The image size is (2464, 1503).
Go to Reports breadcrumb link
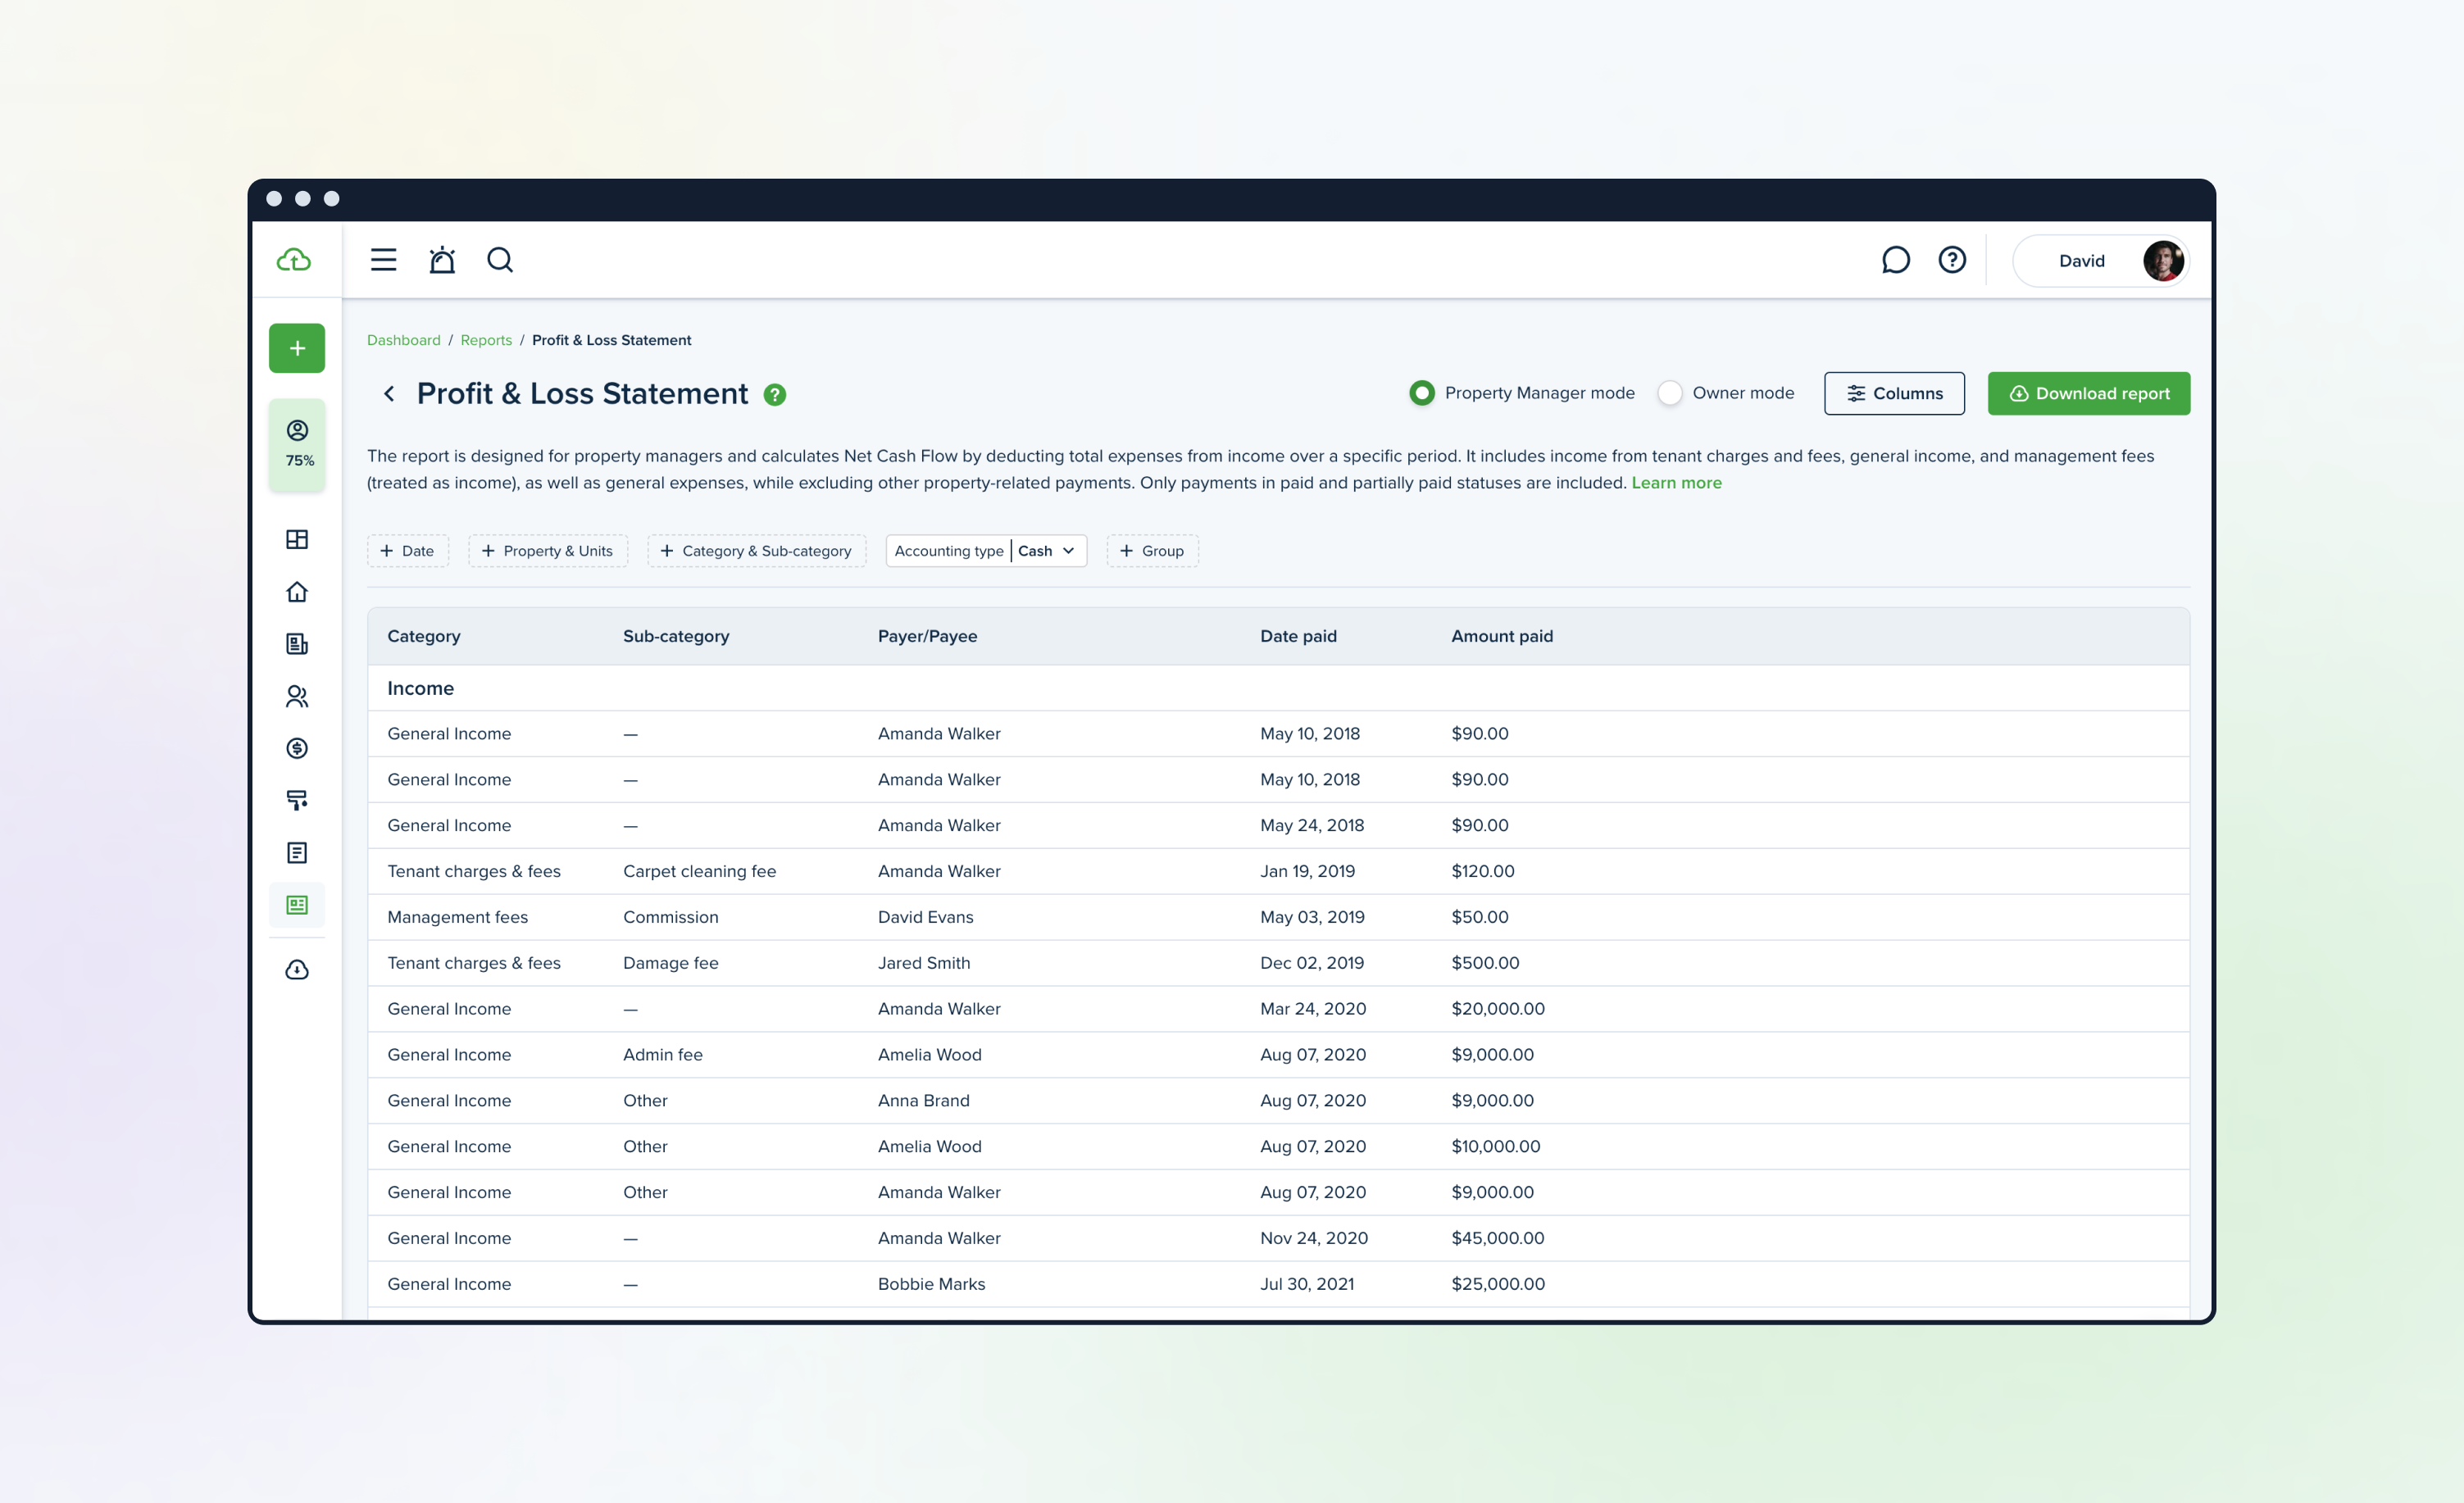(x=486, y=340)
